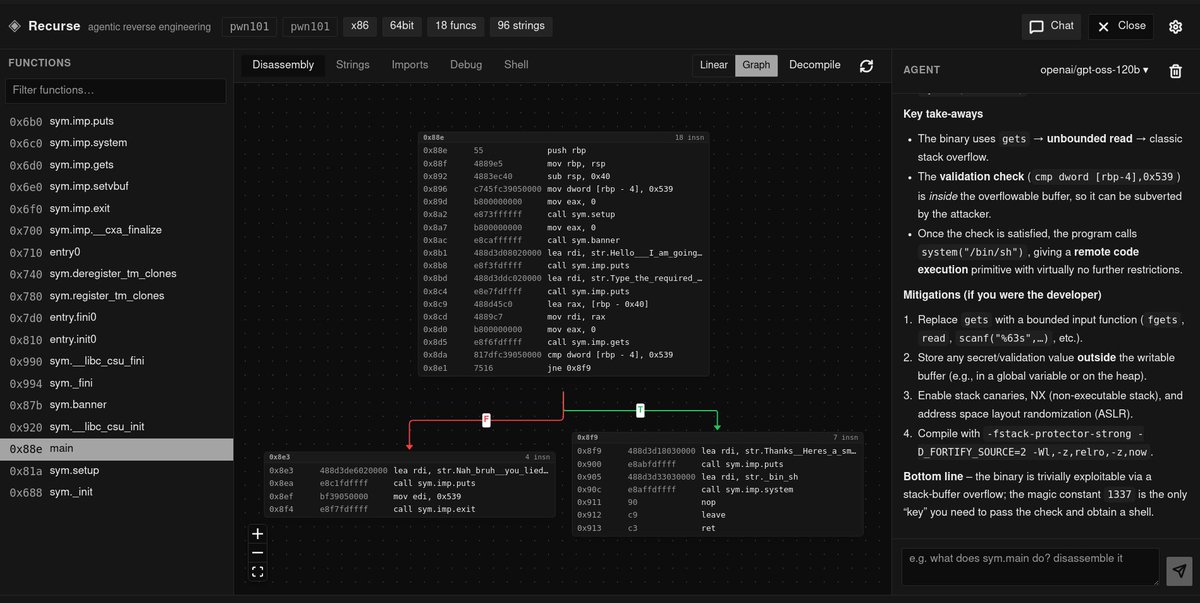1200x603 pixels.
Task: Open the Imports tab
Action: tap(410, 65)
